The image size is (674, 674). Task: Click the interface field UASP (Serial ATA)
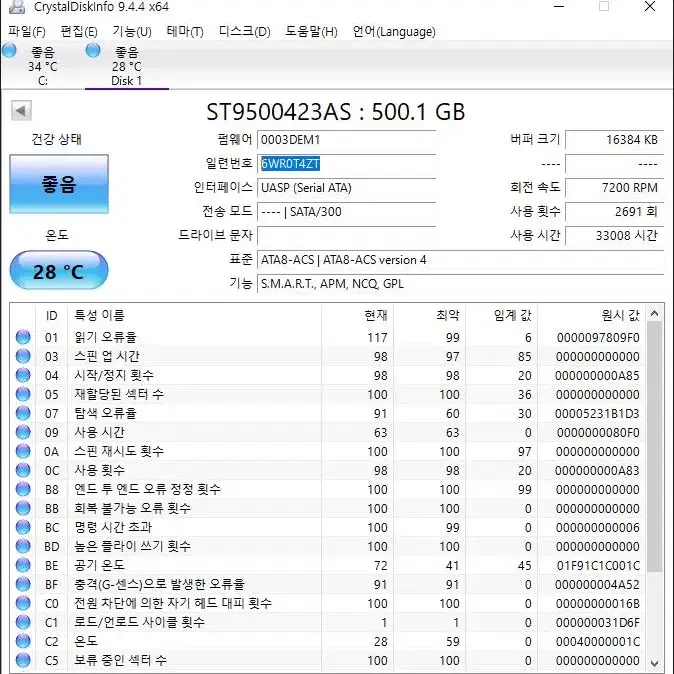click(x=346, y=188)
